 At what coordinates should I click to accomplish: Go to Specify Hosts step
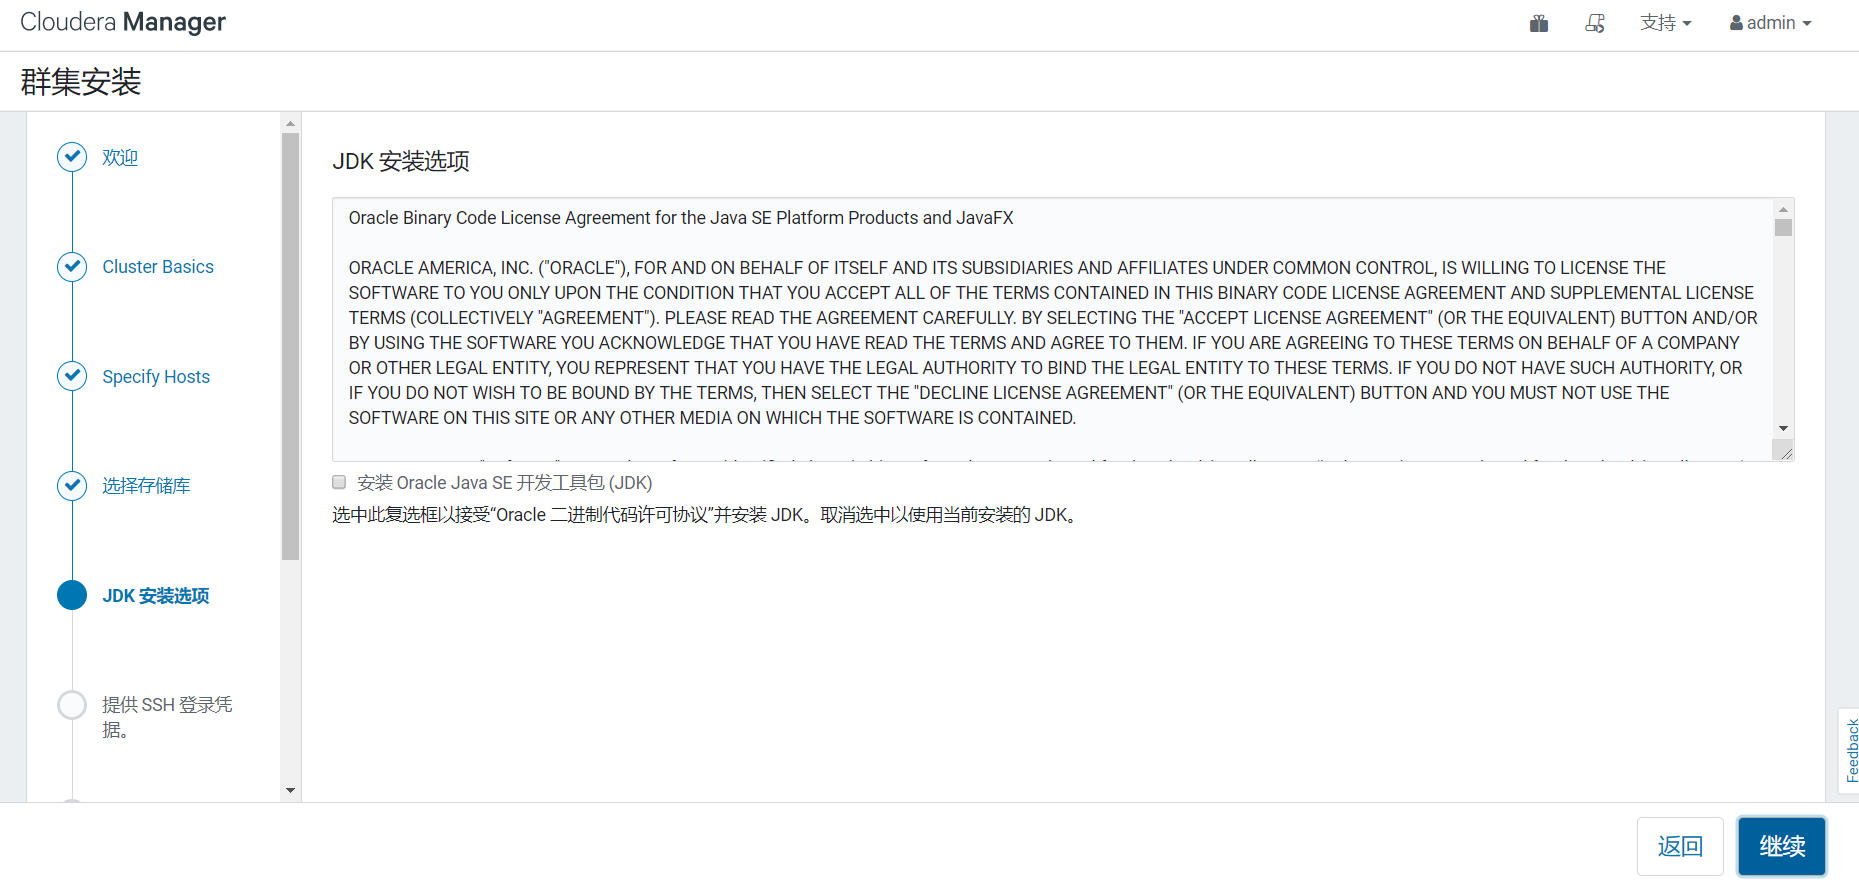156,377
